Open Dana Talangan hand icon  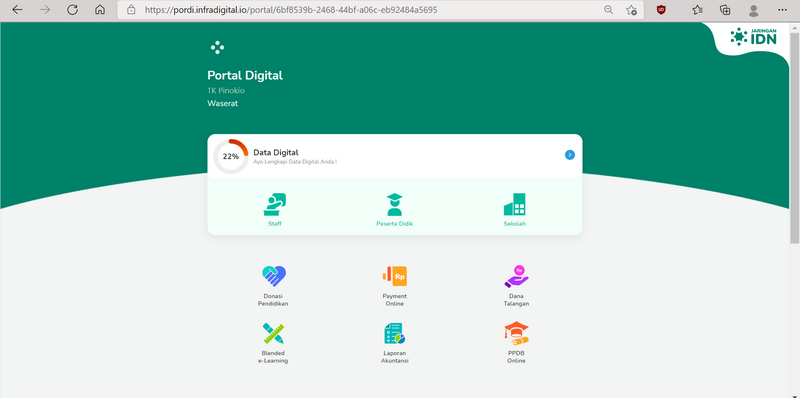516,276
